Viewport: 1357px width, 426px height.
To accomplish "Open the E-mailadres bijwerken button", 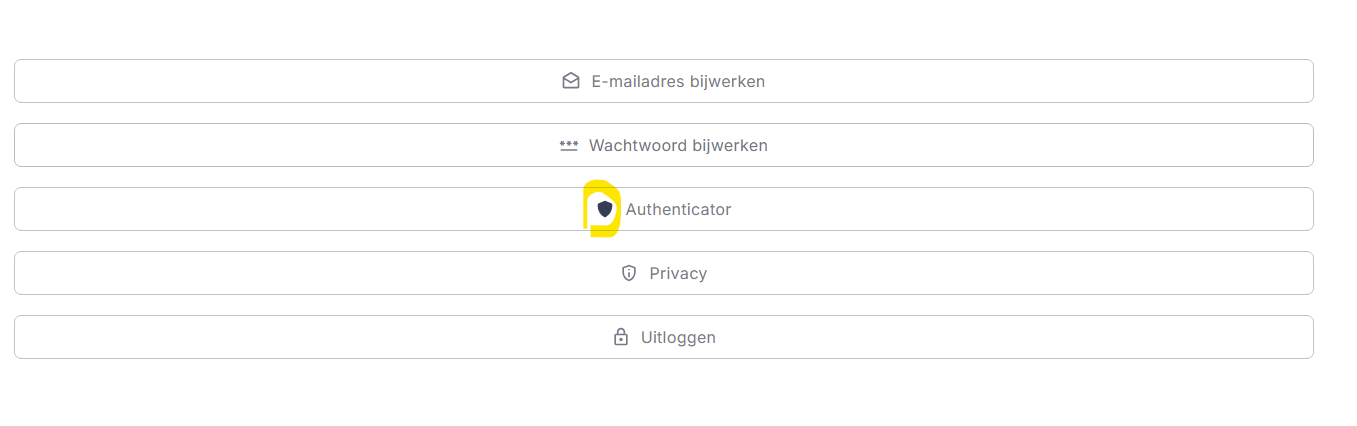I will (x=663, y=81).
